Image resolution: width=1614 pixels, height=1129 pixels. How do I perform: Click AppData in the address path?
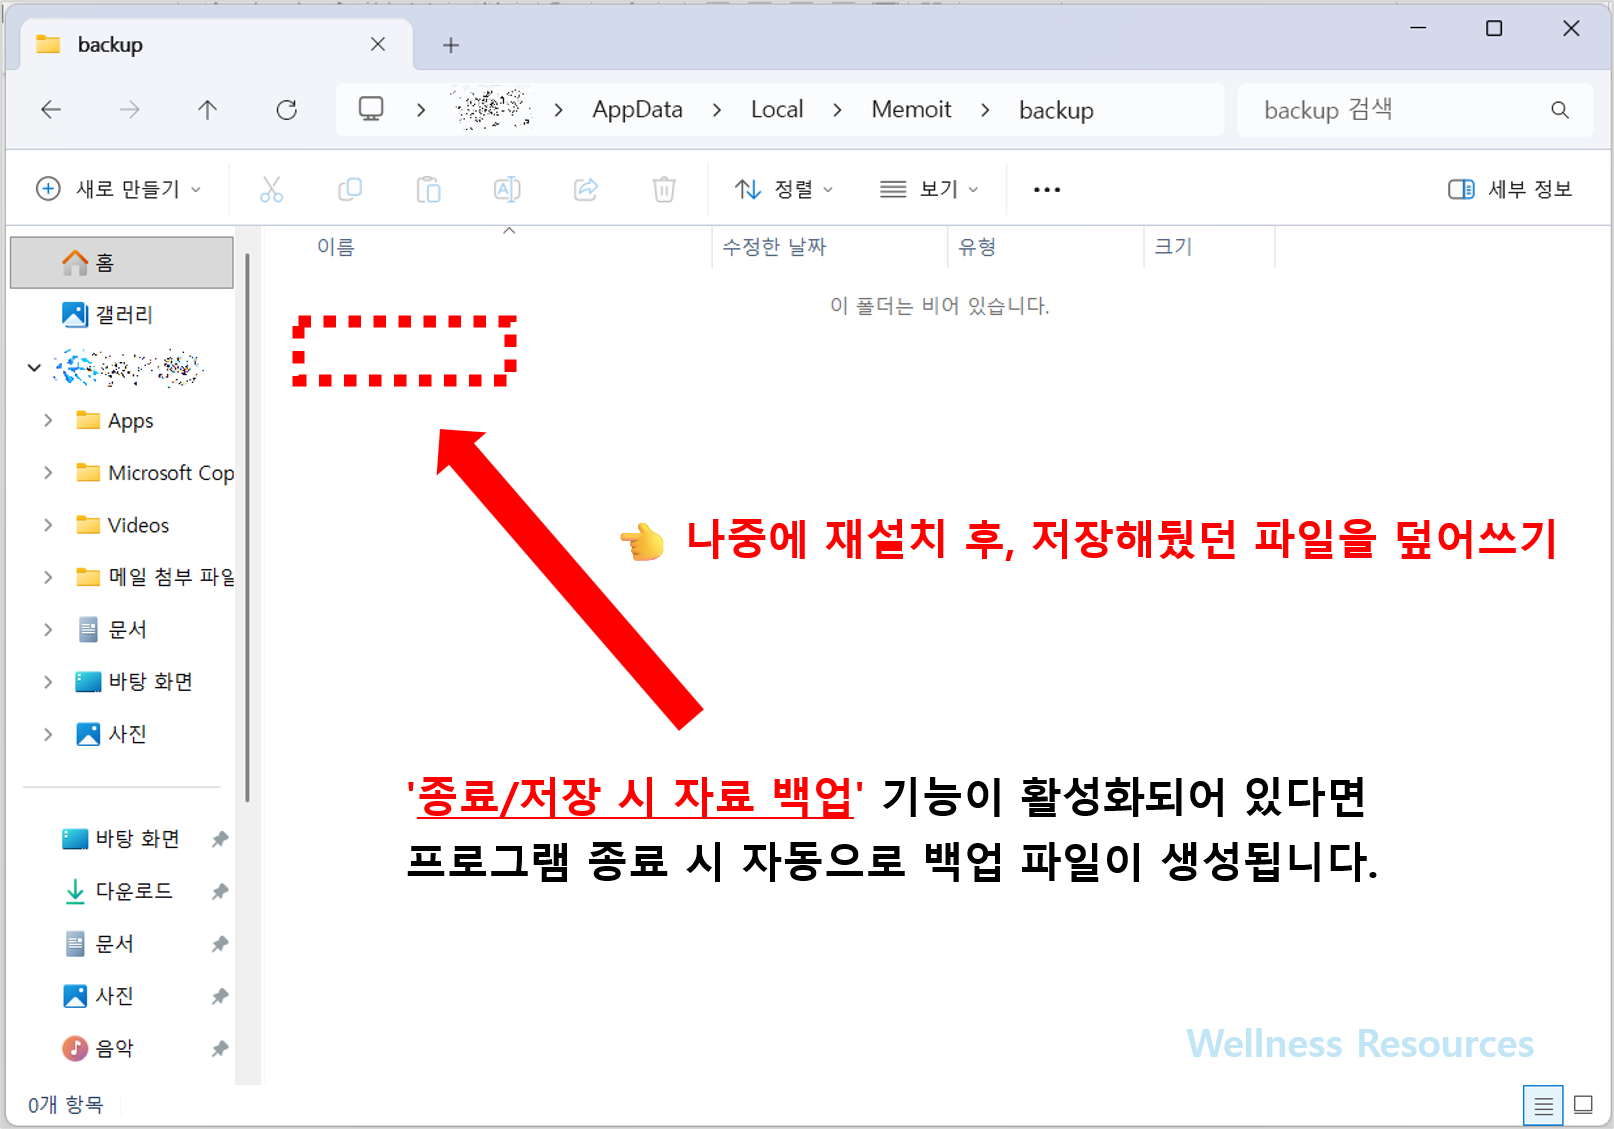(x=637, y=109)
